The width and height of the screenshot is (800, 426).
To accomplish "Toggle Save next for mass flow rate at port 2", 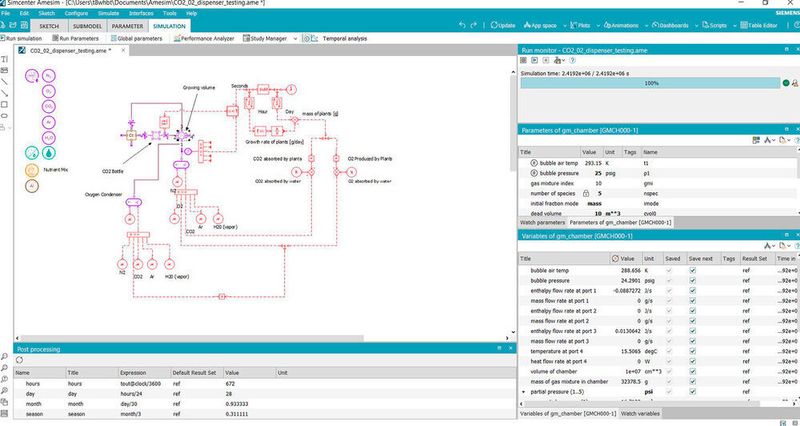I will 692,321.
